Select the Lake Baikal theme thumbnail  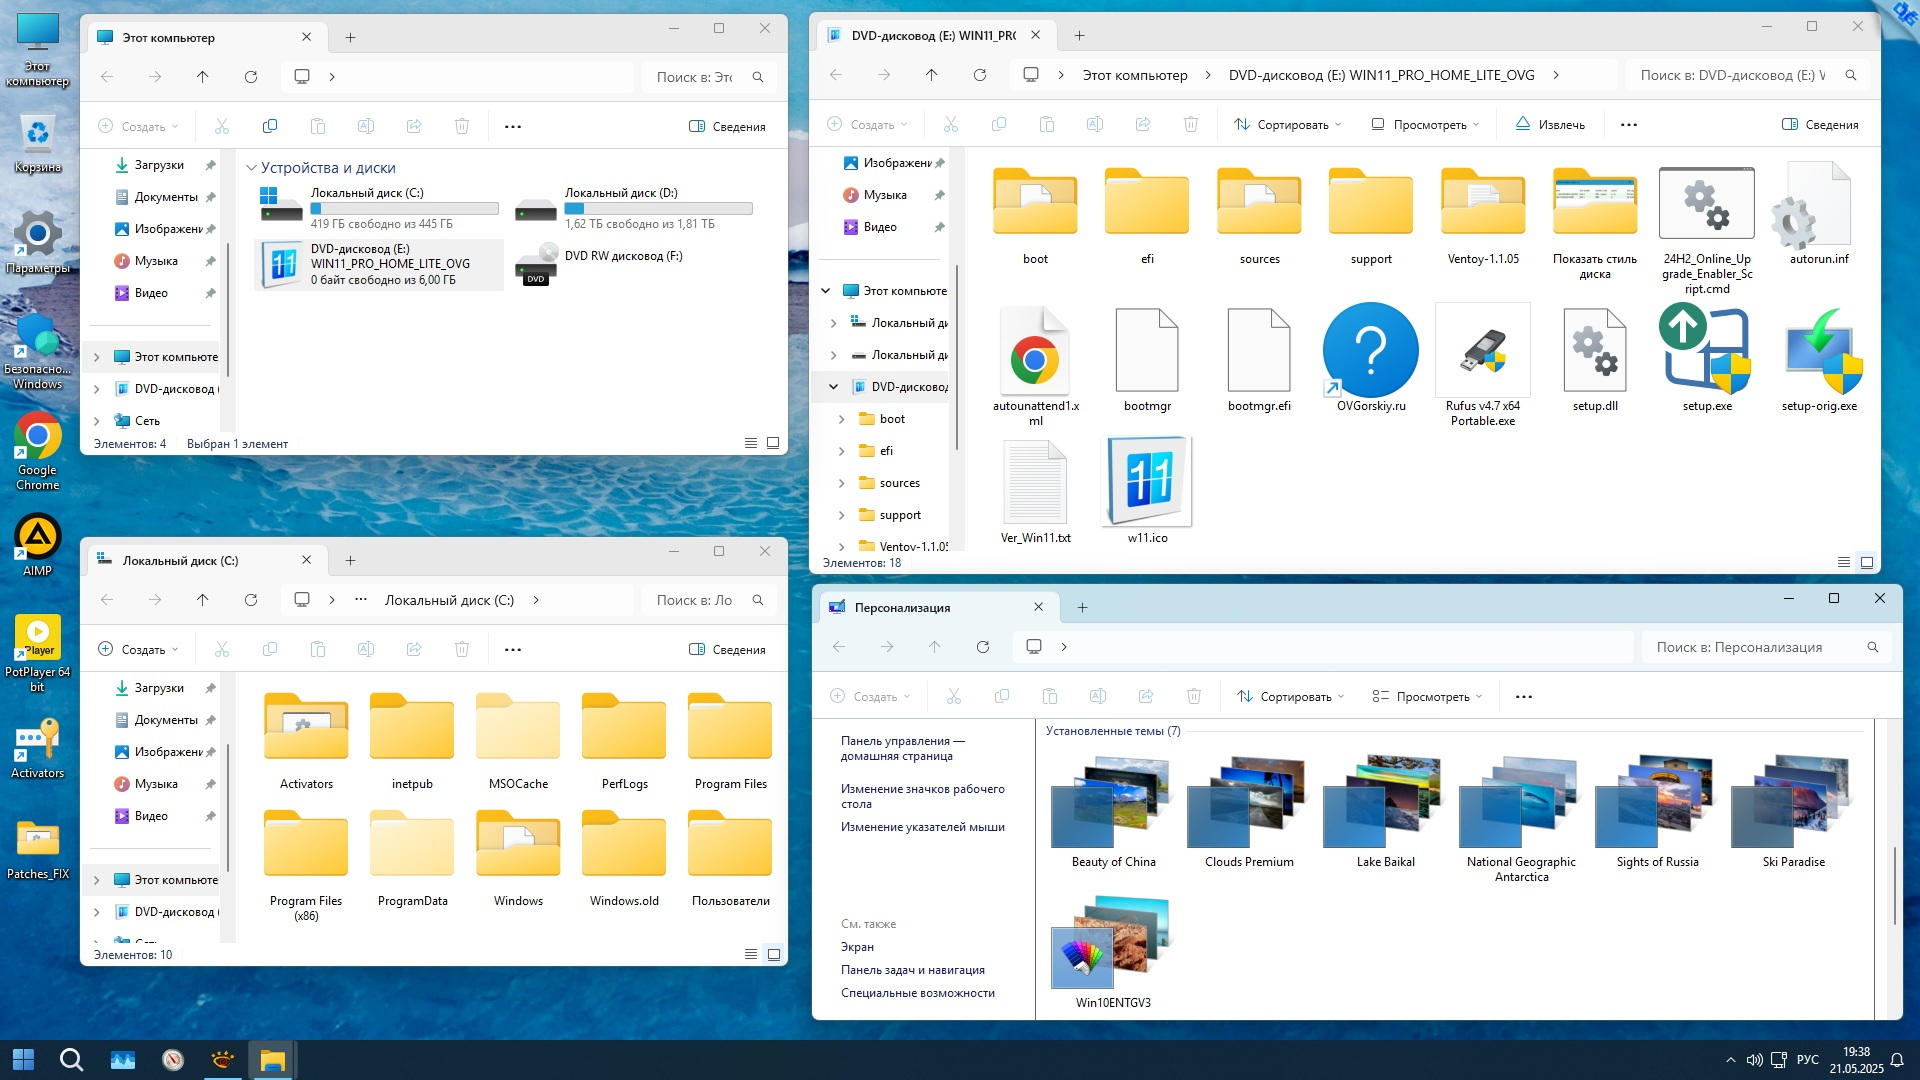pyautogui.click(x=1385, y=805)
